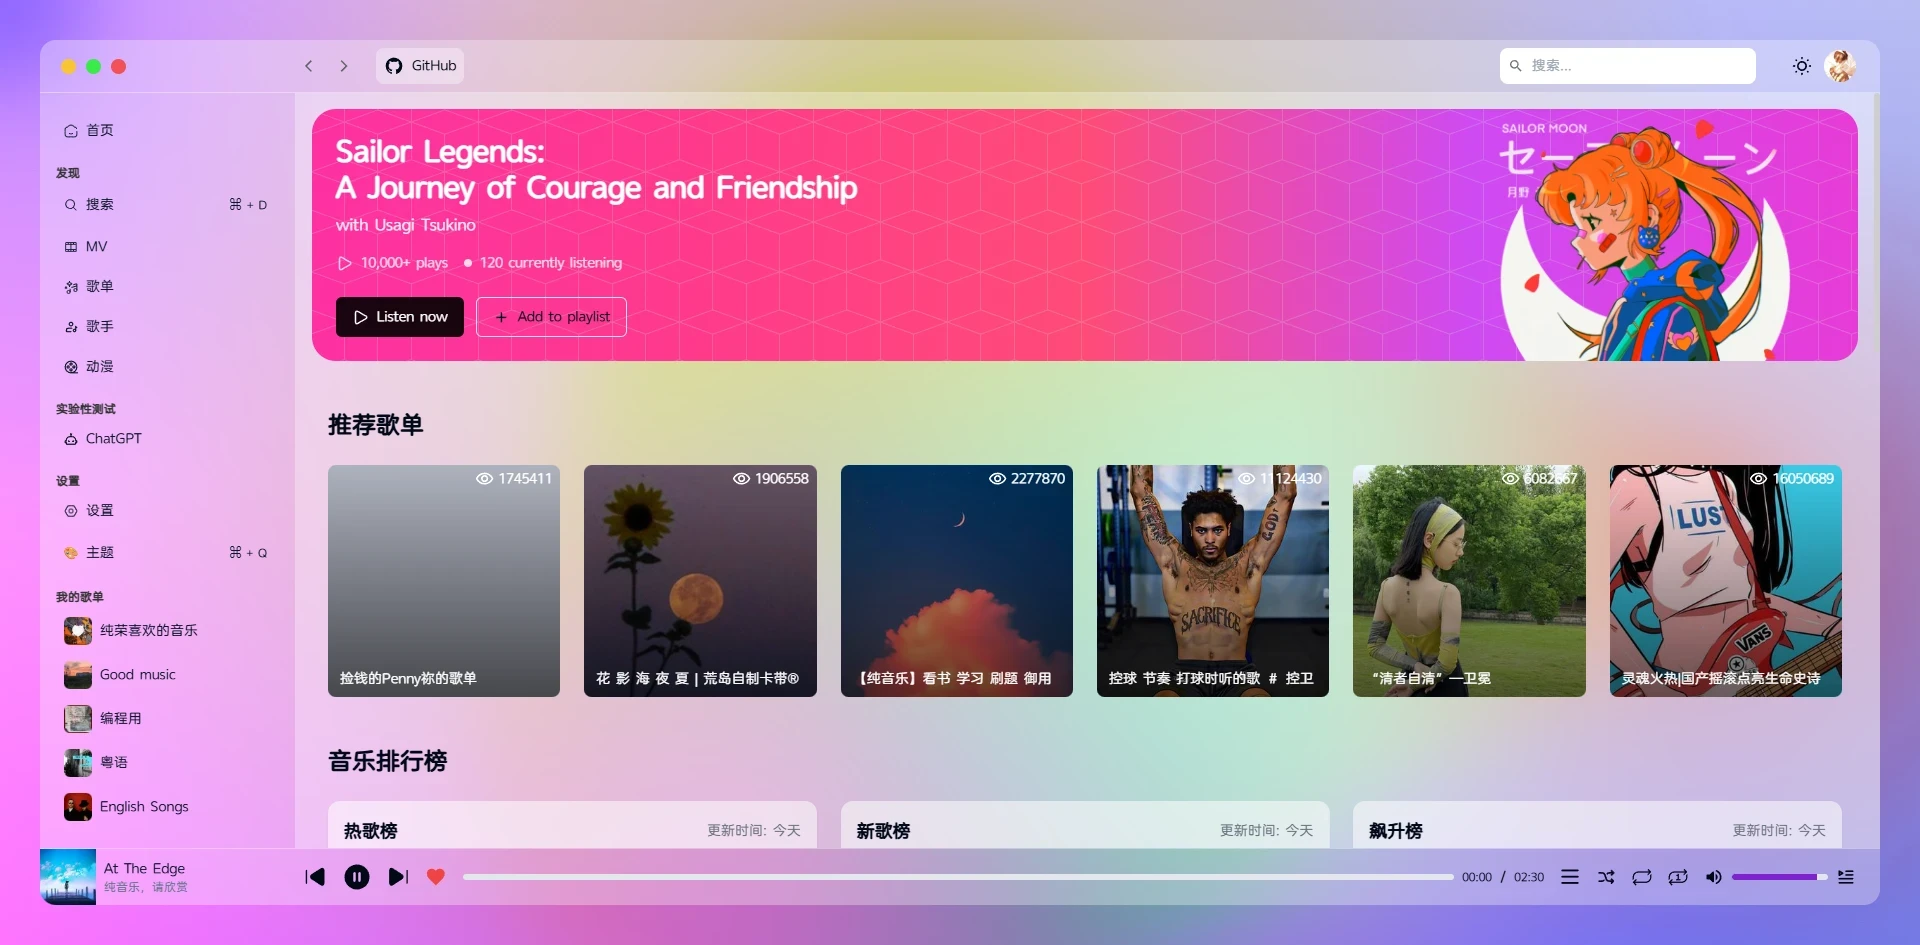Pause the current track
Image resolution: width=1920 pixels, height=945 pixels.
357,877
